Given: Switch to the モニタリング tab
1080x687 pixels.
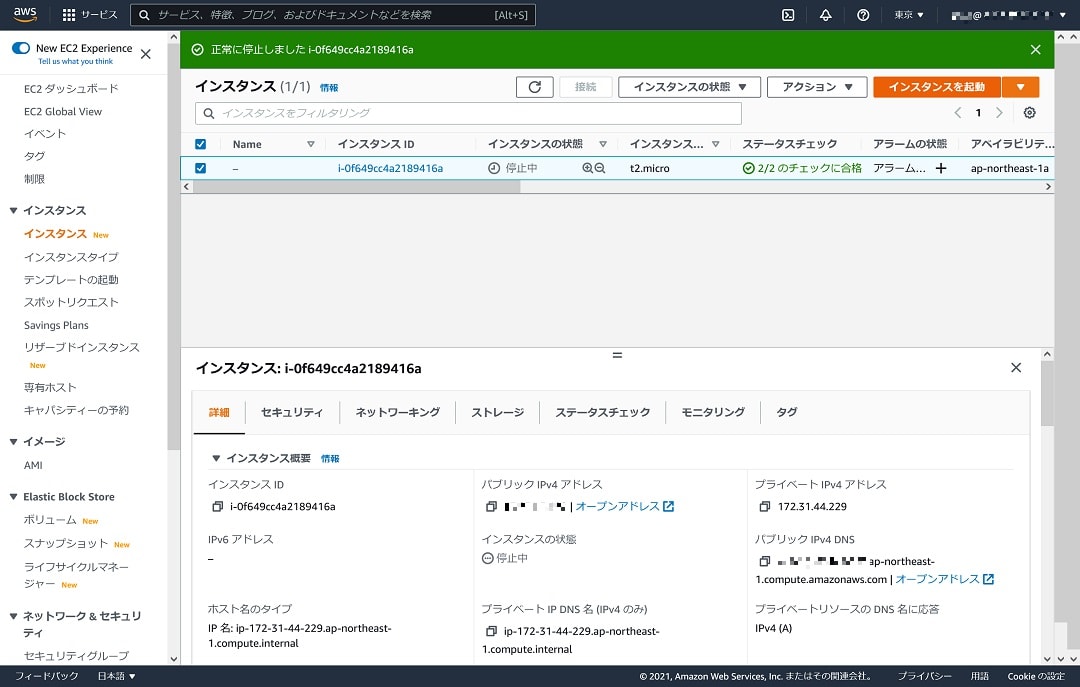Looking at the screenshot, I should [713, 412].
